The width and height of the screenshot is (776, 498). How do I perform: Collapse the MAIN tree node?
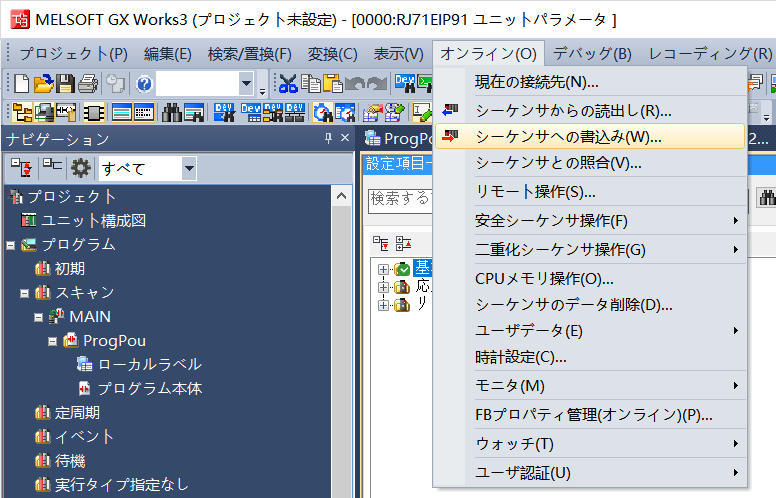click(38, 317)
